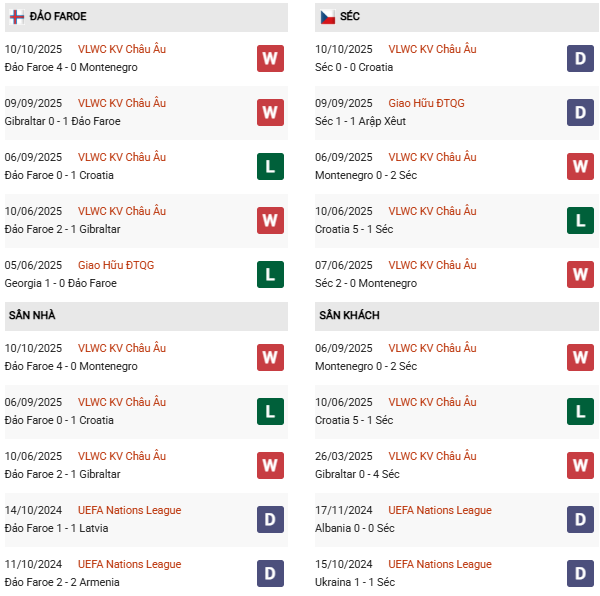Screen dimensions: 600x596
Task: Click W badge for Gibraltar 0-4 Séc
Action: [580, 465]
